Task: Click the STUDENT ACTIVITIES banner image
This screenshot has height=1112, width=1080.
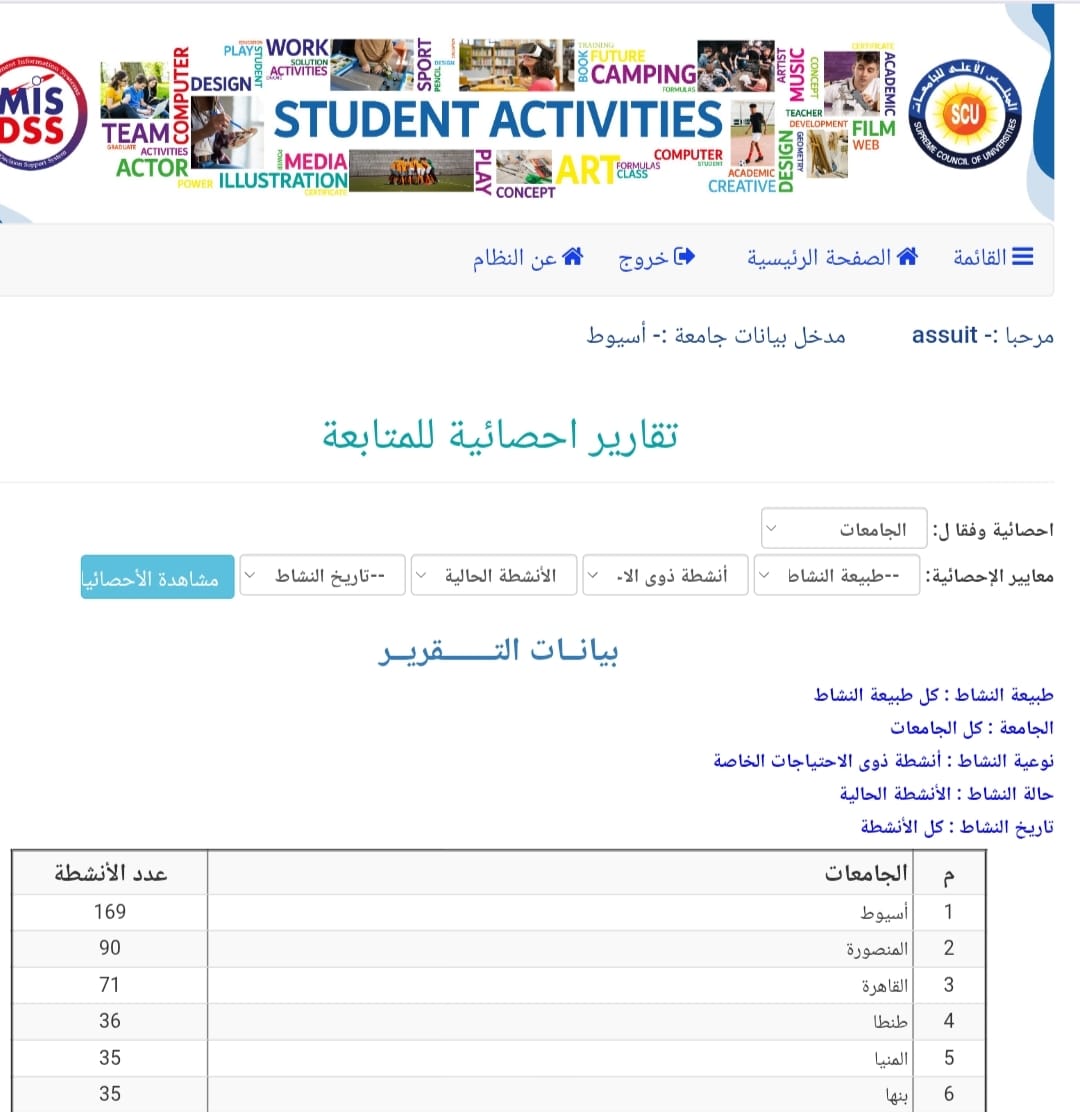Action: point(497,118)
